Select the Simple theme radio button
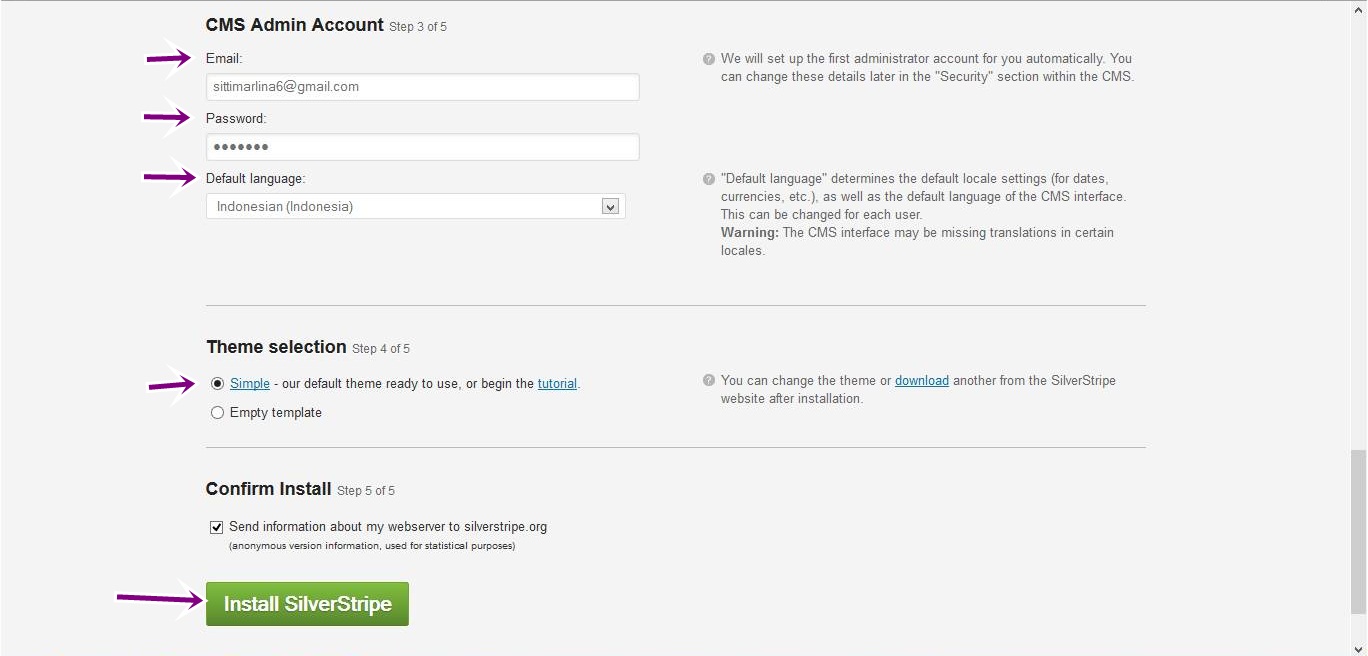Viewport: 1368px width, 656px height. 217,384
